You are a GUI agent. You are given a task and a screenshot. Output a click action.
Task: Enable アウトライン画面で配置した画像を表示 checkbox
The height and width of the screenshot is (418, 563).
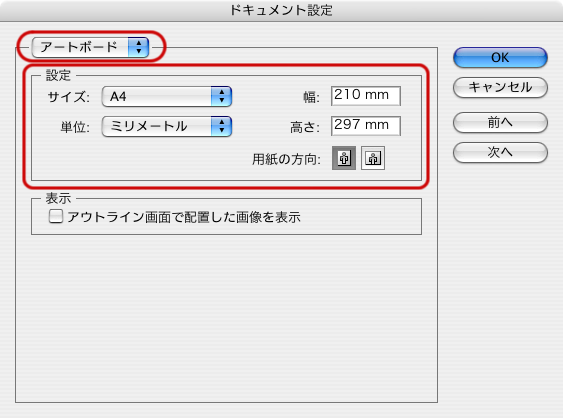tap(56, 217)
